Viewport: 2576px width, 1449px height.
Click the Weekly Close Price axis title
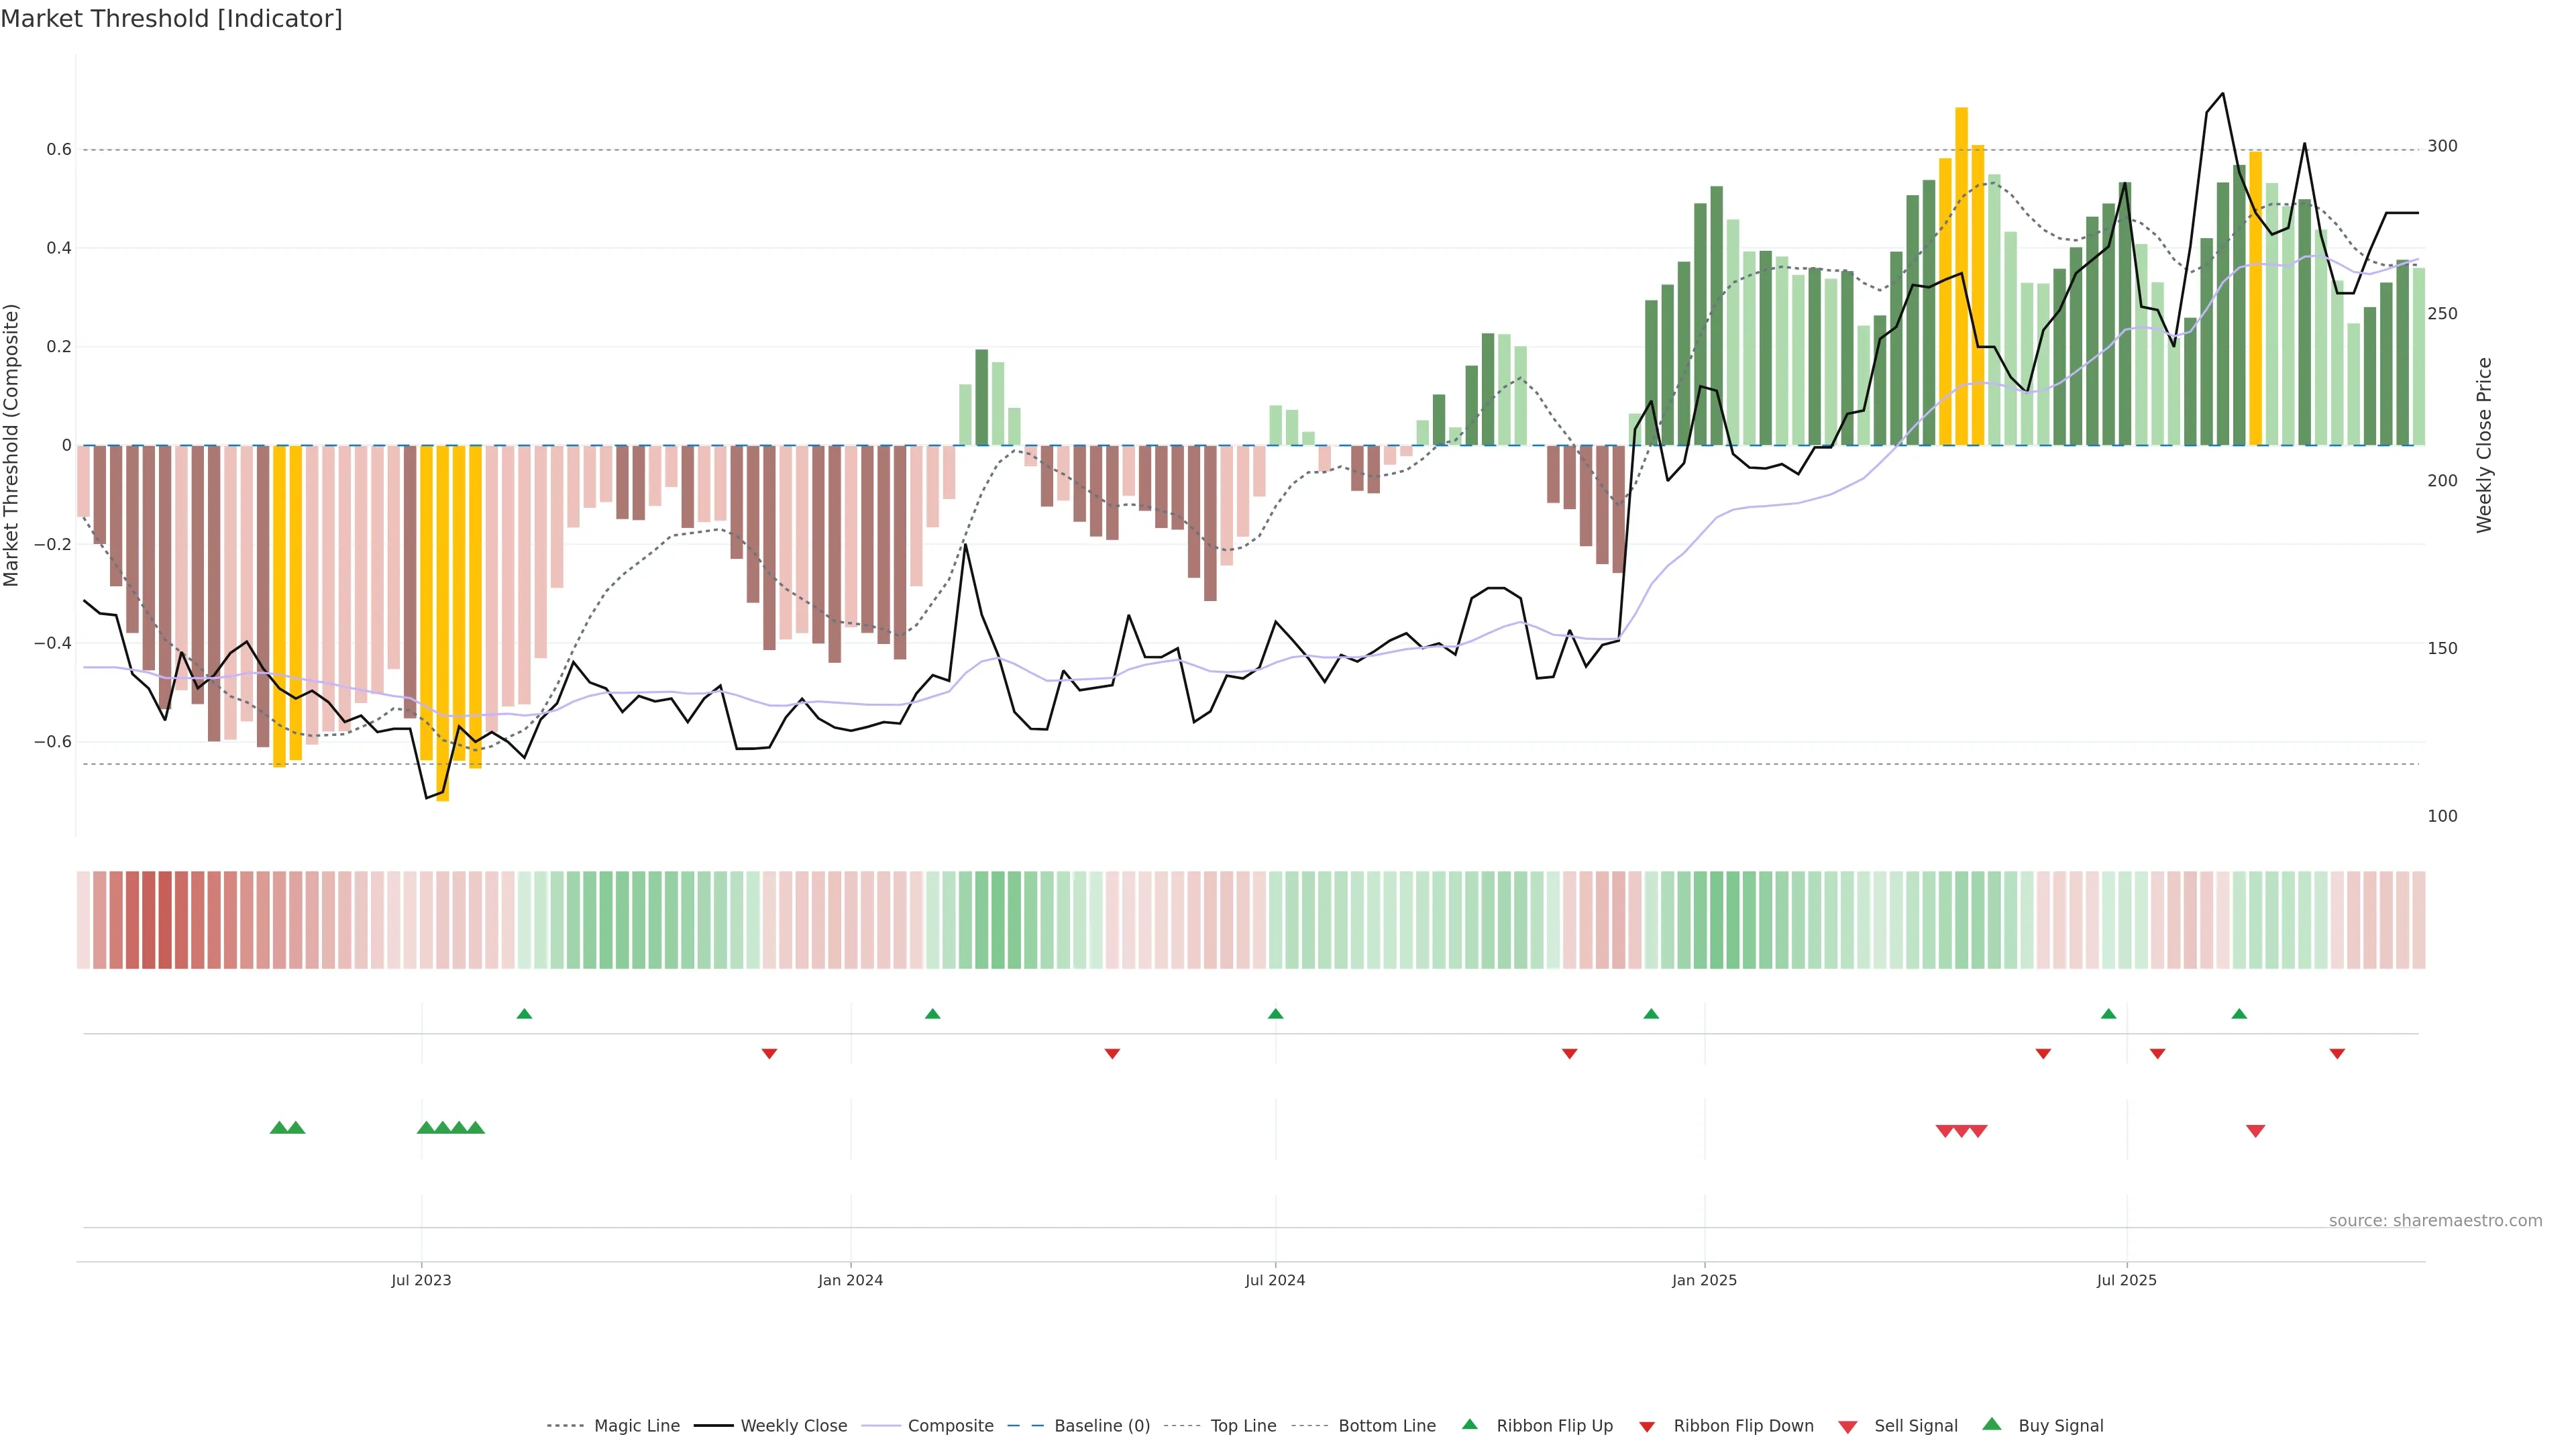(x=2484, y=445)
